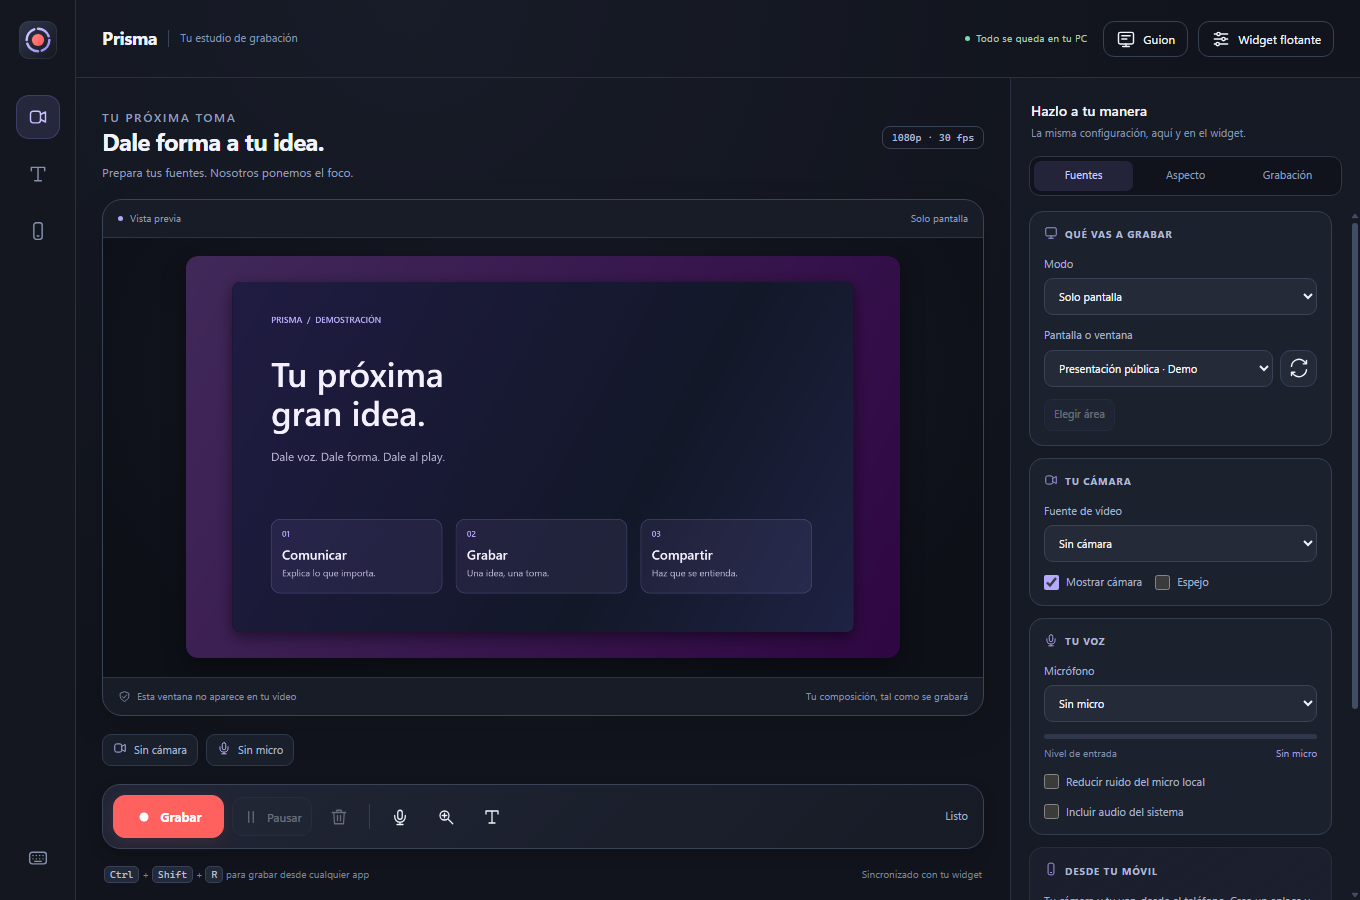This screenshot has height=900, width=1360.
Task: Open the Modo dropdown Solo pantalla
Action: click(1180, 297)
